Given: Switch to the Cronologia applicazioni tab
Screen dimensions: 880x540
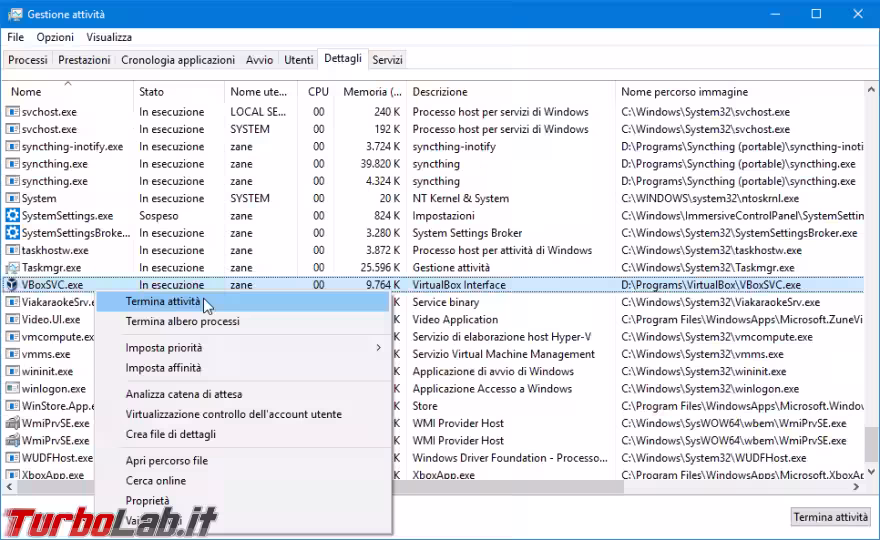Looking at the screenshot, I should tap(178, 60).
